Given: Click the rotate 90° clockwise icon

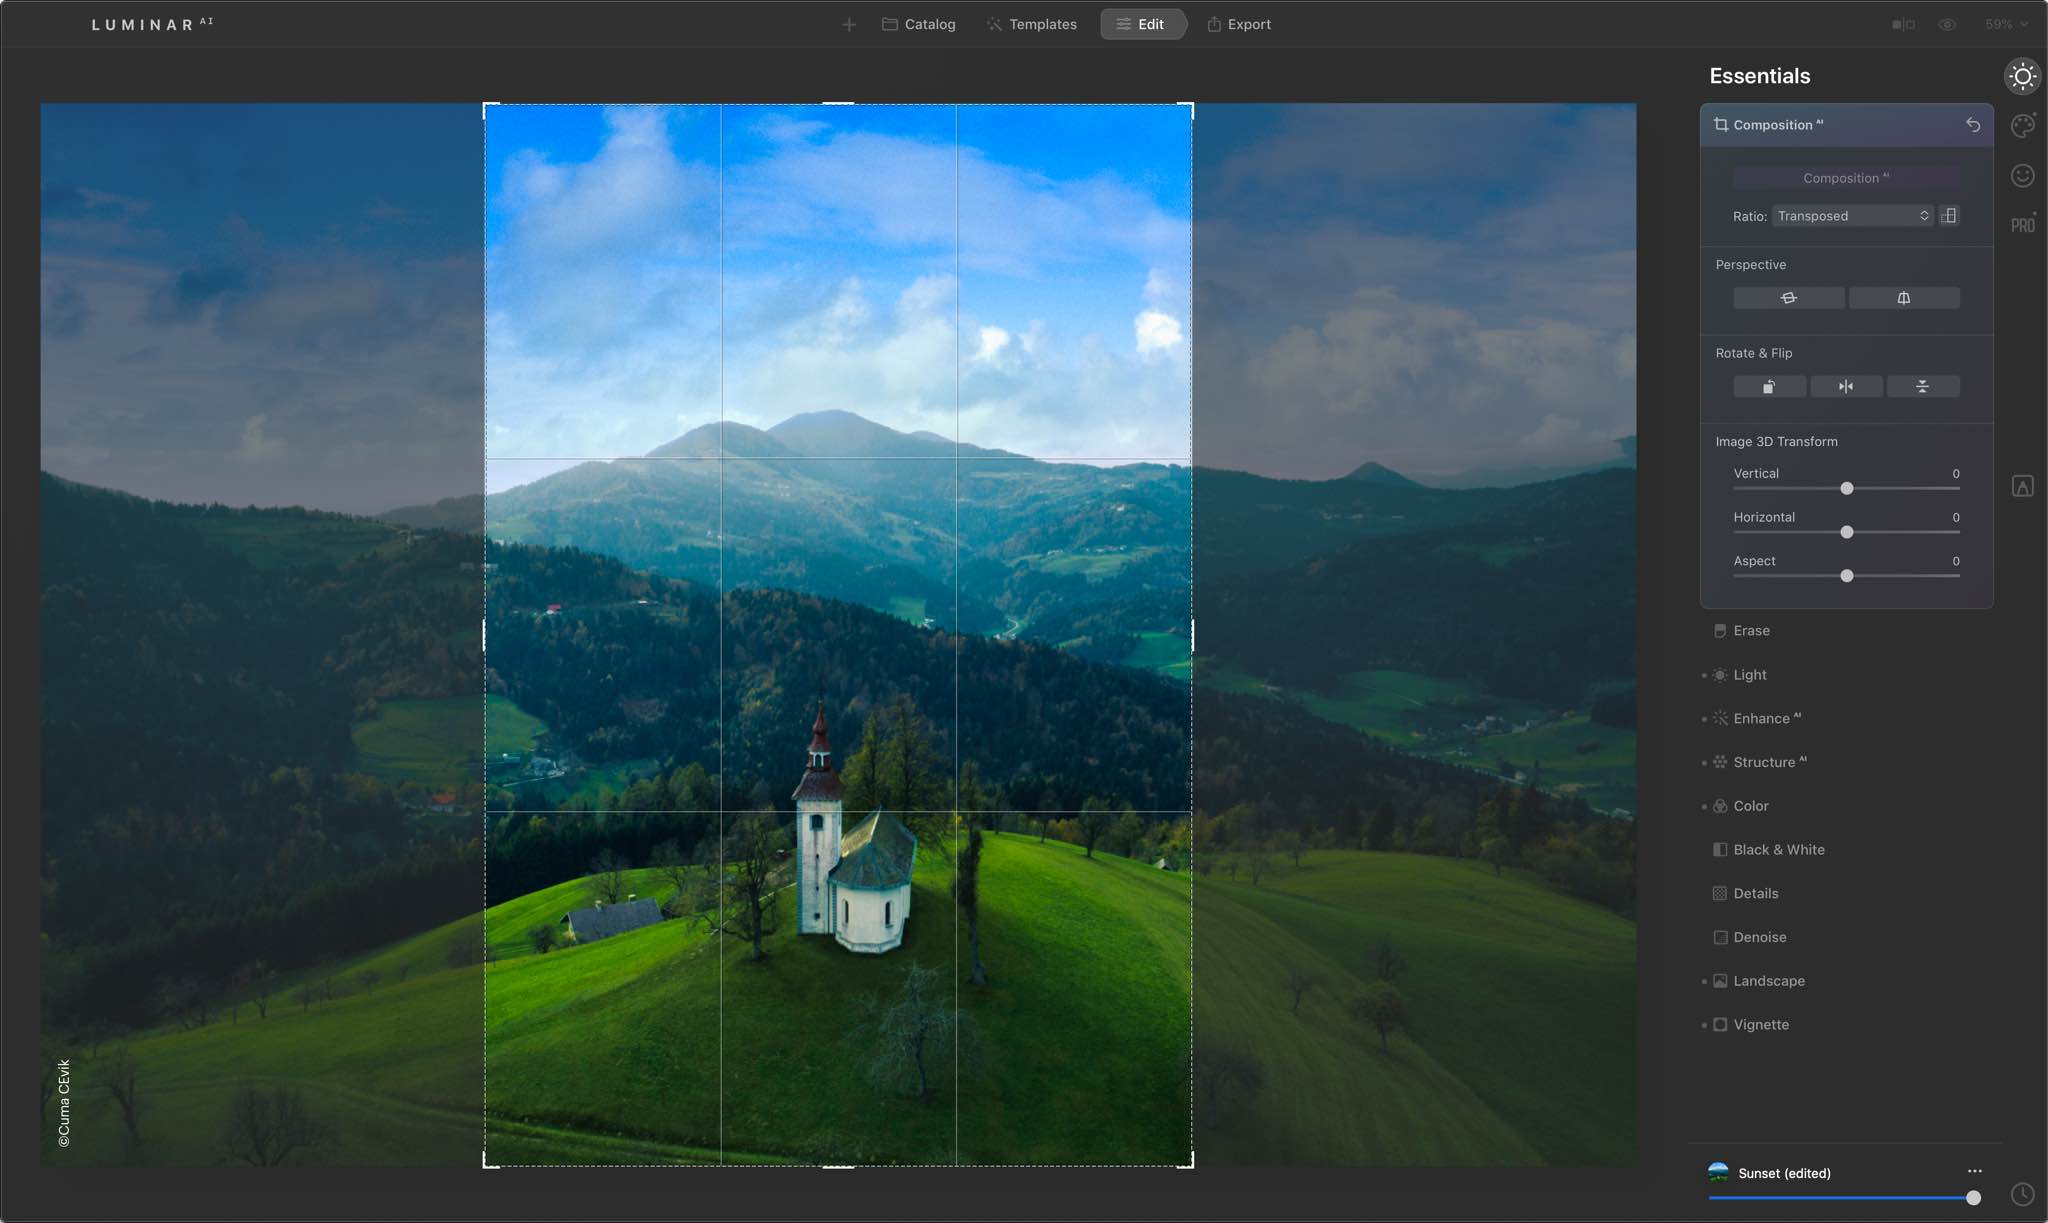Looking at the screenshot, I should pos(1769,386).
